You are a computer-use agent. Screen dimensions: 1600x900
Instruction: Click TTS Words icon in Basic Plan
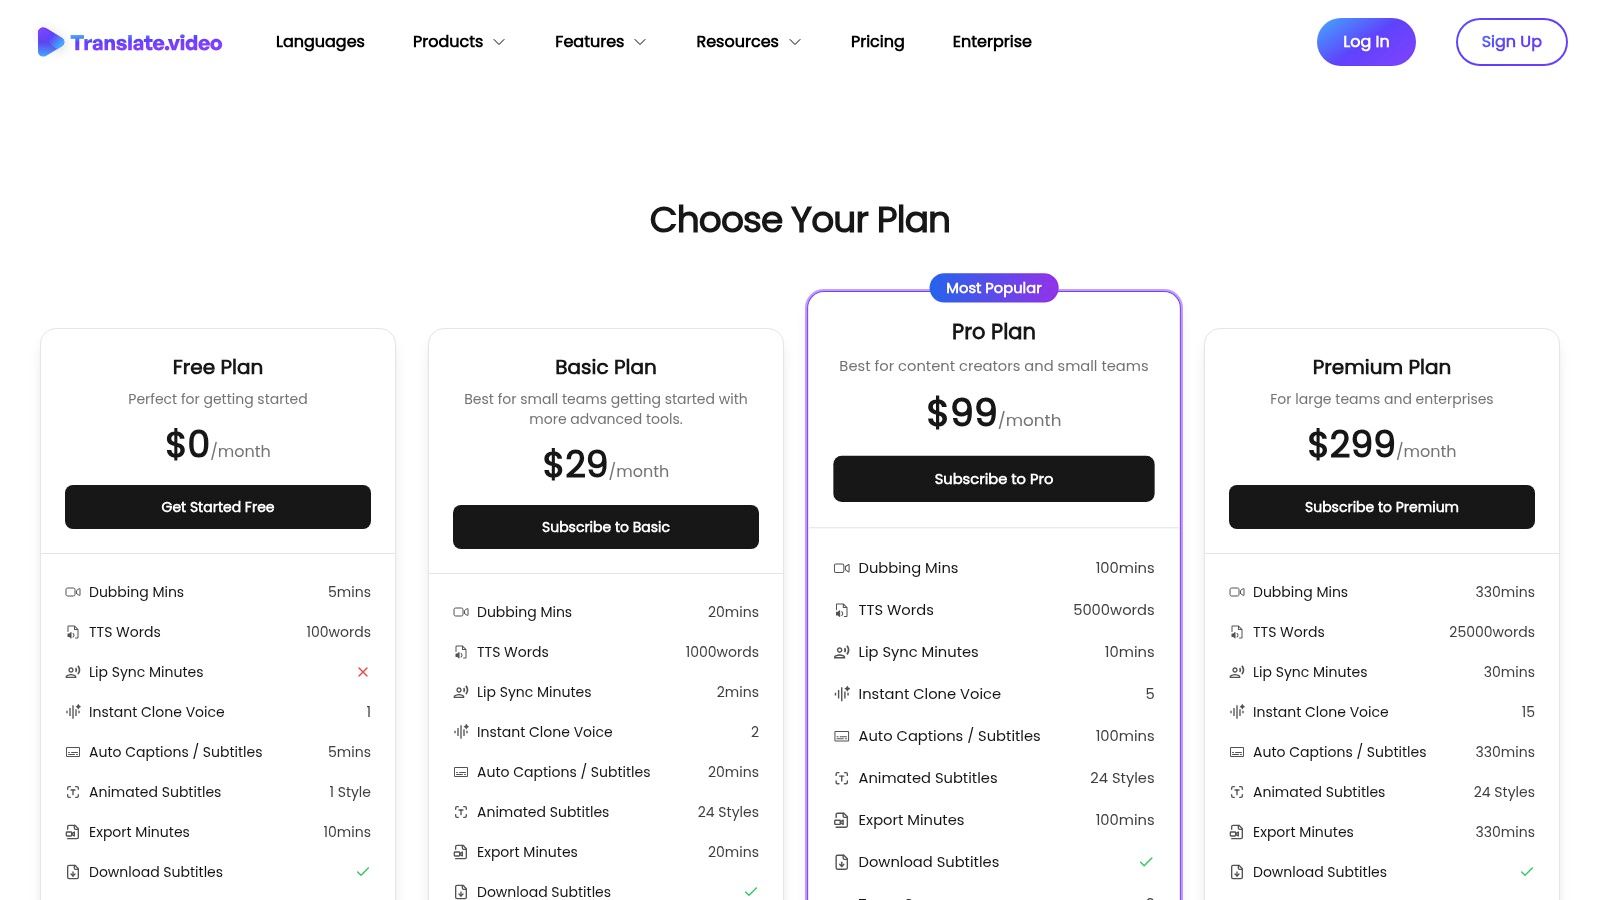[461, 652]
